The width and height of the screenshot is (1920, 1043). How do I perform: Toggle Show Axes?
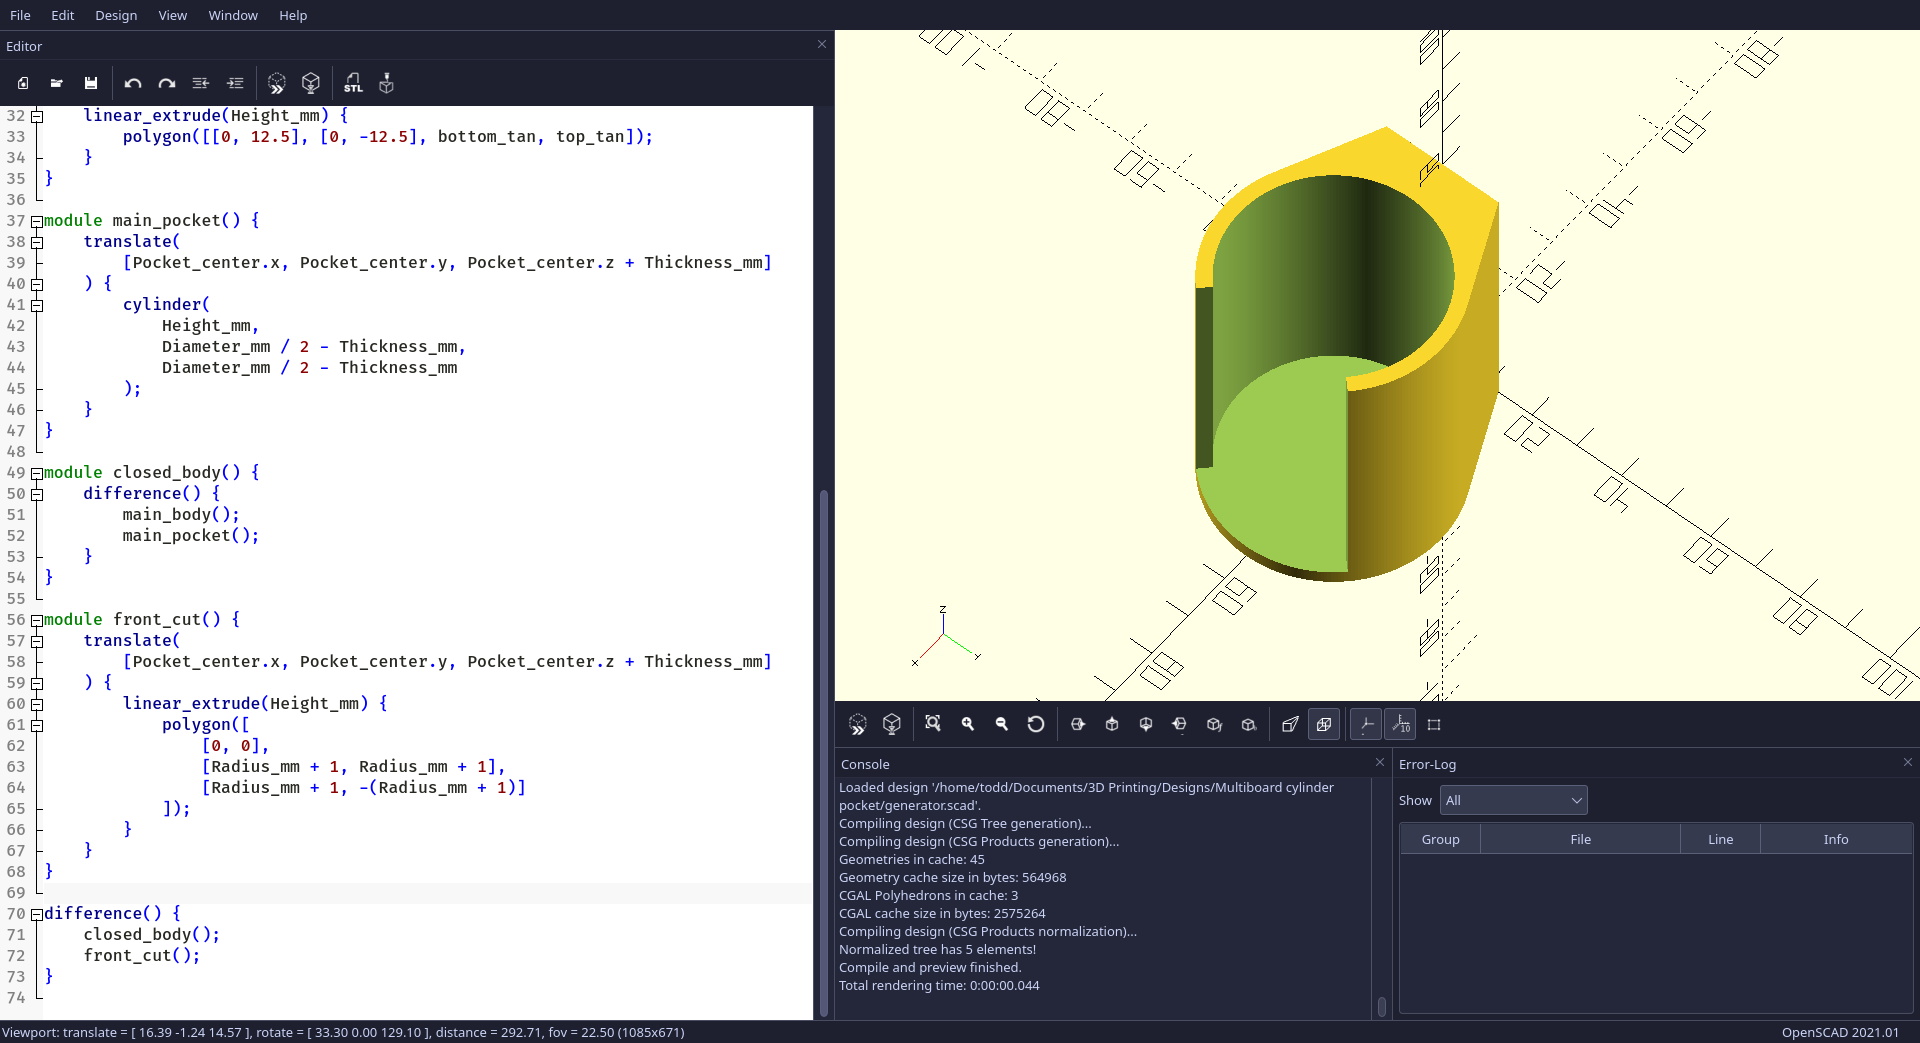(1366, 724)
